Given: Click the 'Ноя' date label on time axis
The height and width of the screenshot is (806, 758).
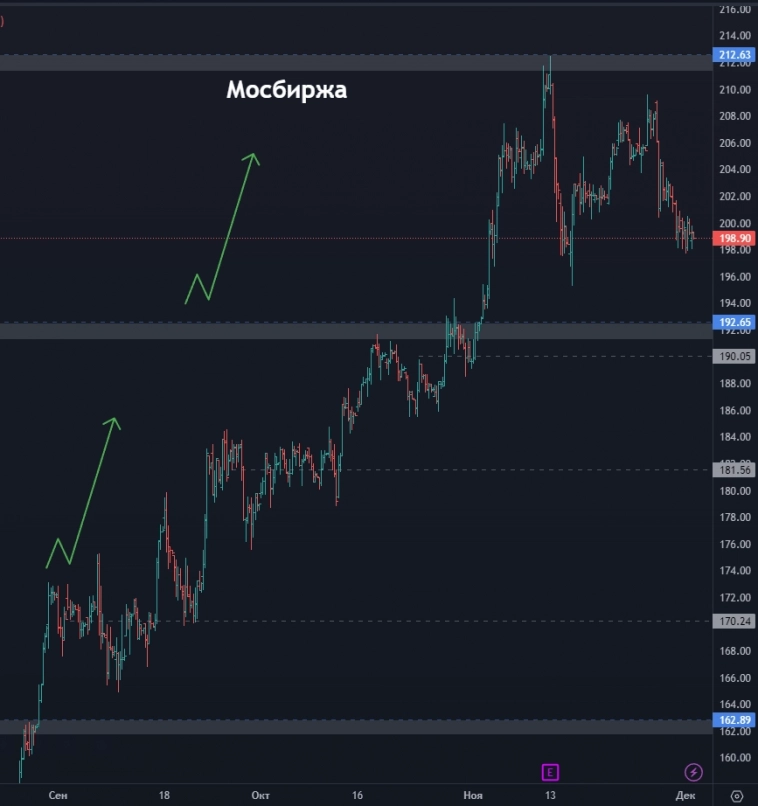Looking at the screenshot, I should point(473,795).
